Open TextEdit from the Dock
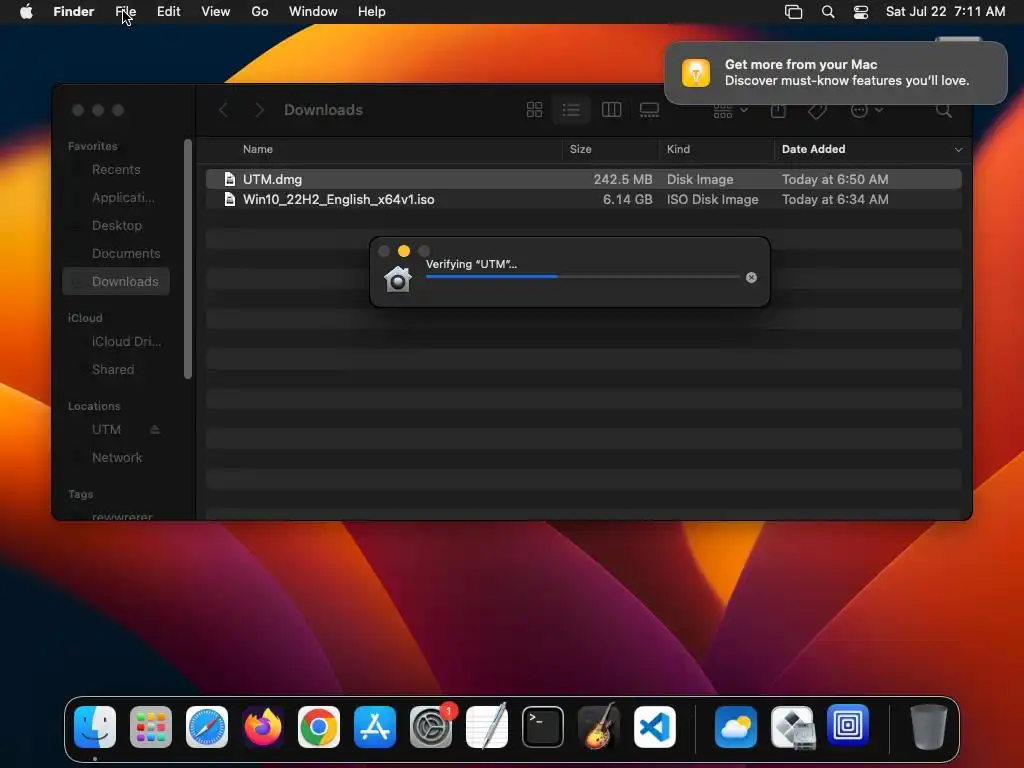 click(x=487, y=726)
